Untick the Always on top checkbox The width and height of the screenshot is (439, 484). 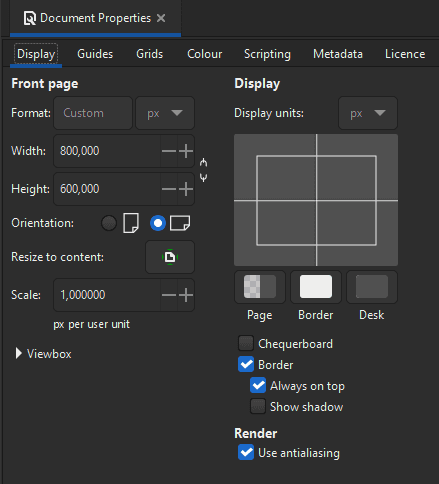coord(258,386)
